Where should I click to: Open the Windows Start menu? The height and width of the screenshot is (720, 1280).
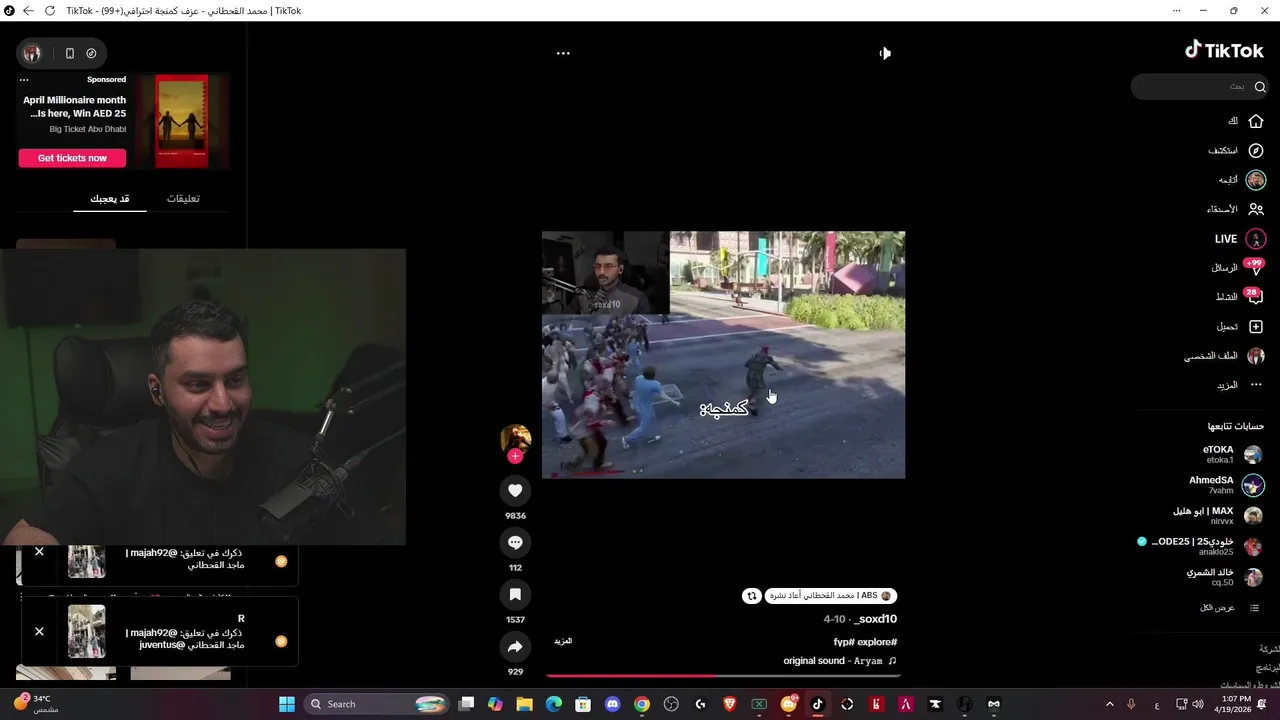pyautogui.click(x=287, y=704)
